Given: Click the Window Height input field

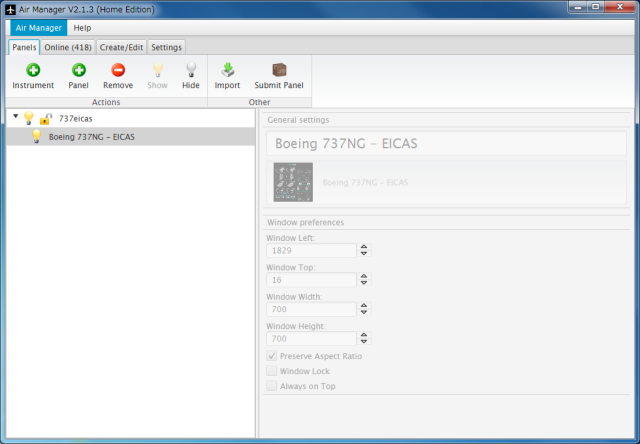Looking at the screenshot, I should click(311, 338).
